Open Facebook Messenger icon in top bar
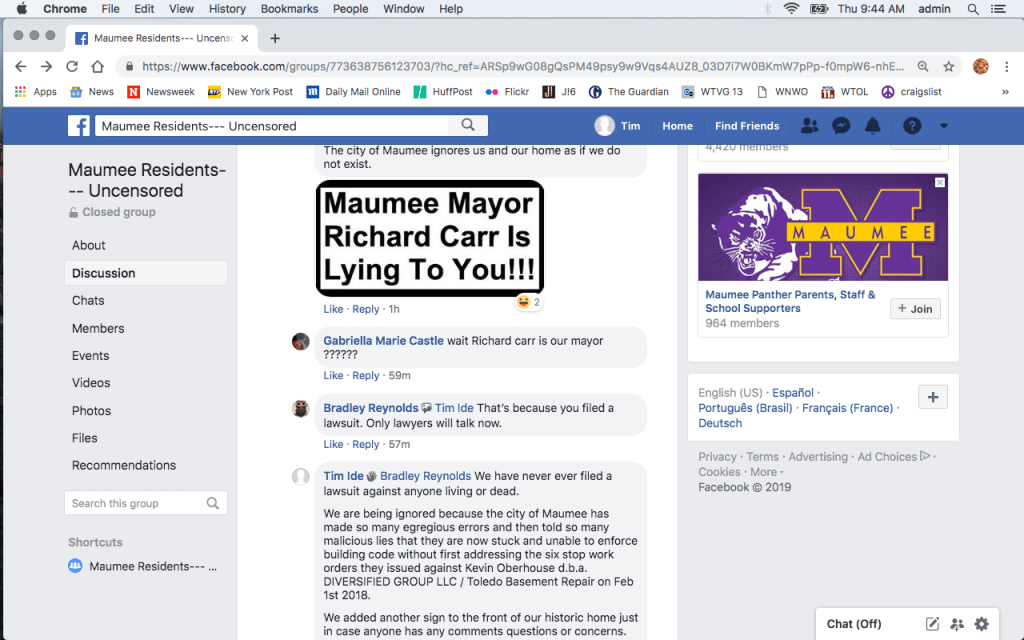Image resolution: width=1024 pixels, height=640 pixels. [x=841, y=126]
